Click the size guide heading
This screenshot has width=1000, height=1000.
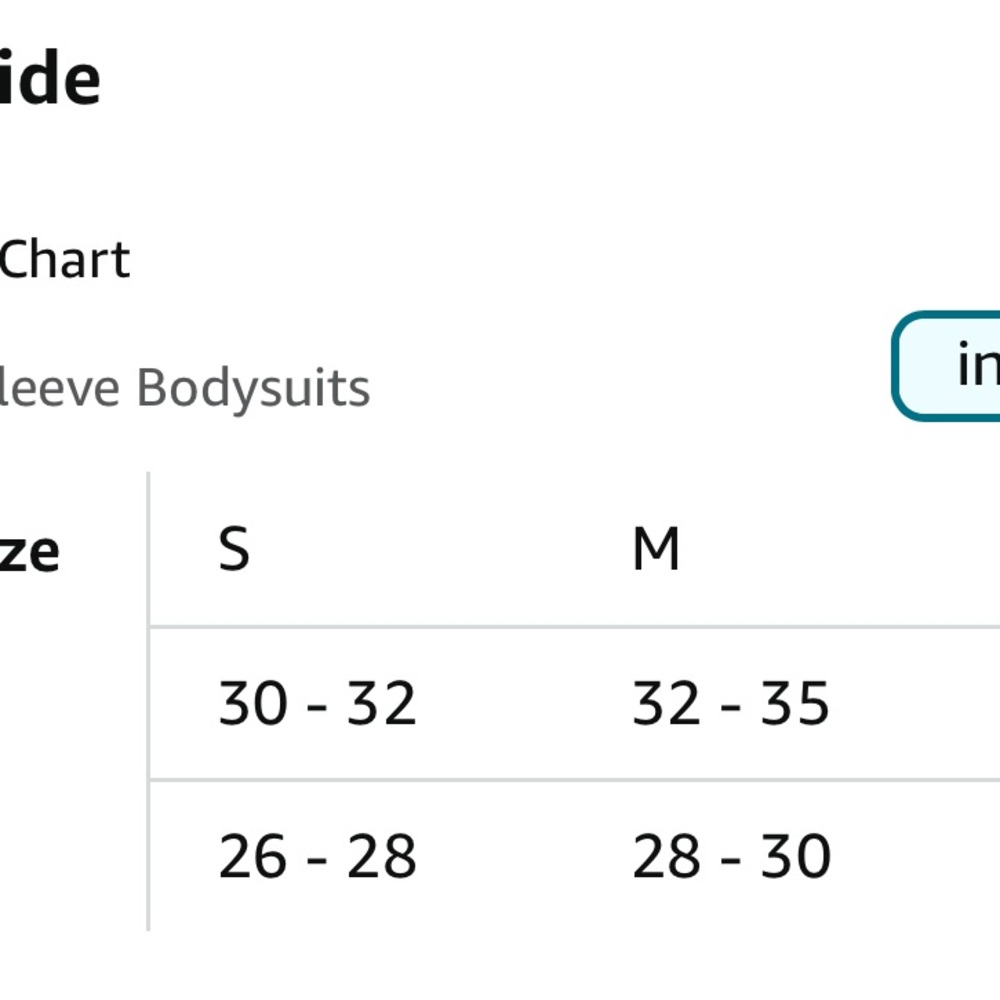tap(50, 79)
